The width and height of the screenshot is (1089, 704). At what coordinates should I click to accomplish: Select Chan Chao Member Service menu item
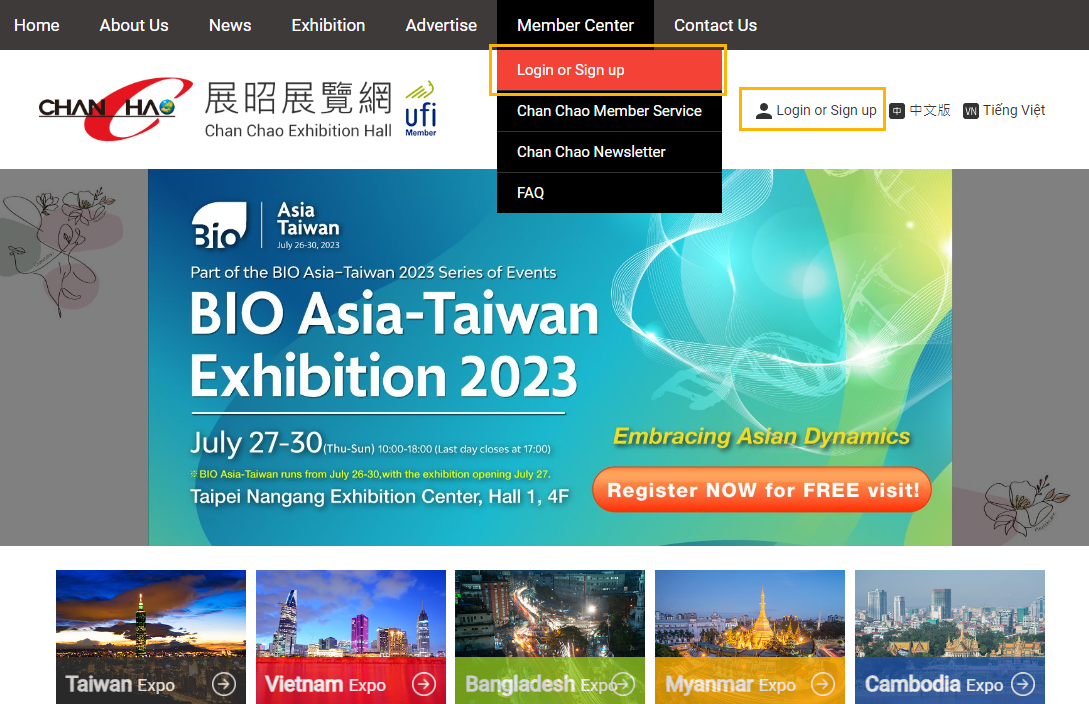(609, 111)
